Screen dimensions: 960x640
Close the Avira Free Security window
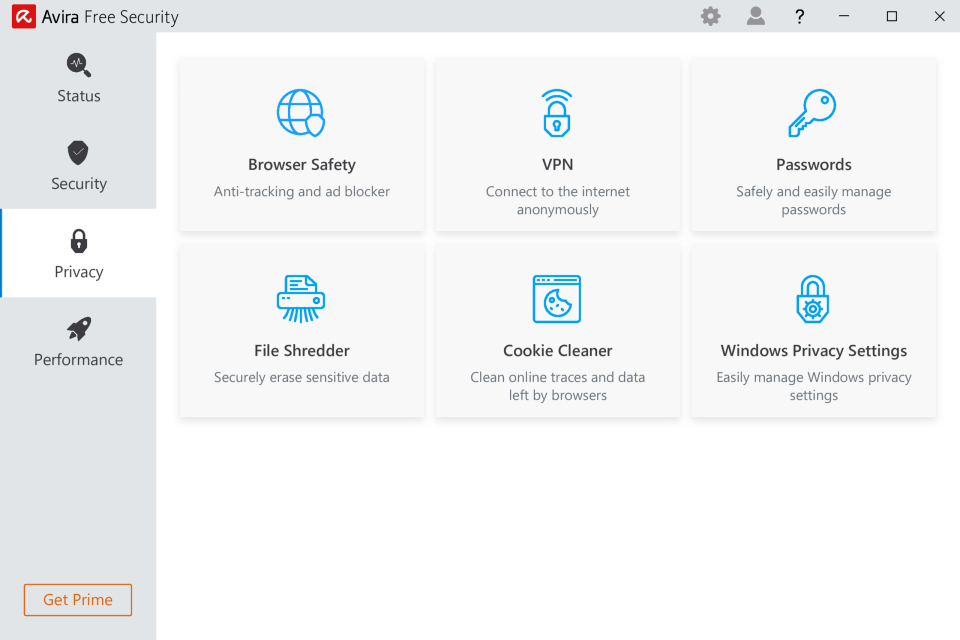pyautogui.click(x=939, y=16)
